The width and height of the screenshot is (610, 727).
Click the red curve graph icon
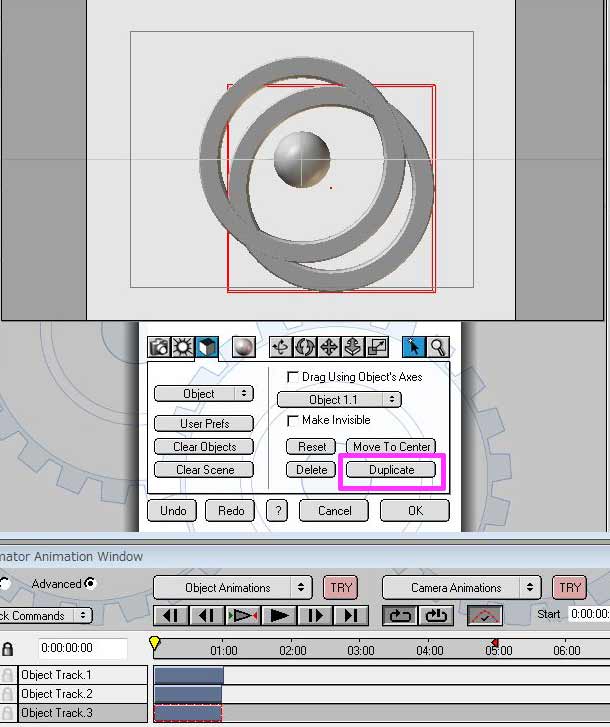click(484, 616)
